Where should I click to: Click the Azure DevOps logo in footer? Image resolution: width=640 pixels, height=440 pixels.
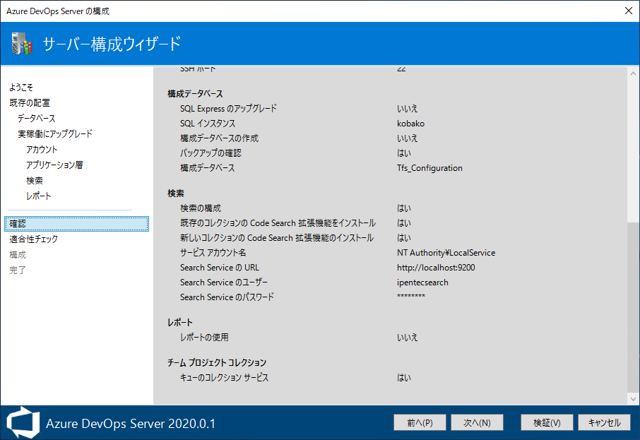(x=23, y=422)
